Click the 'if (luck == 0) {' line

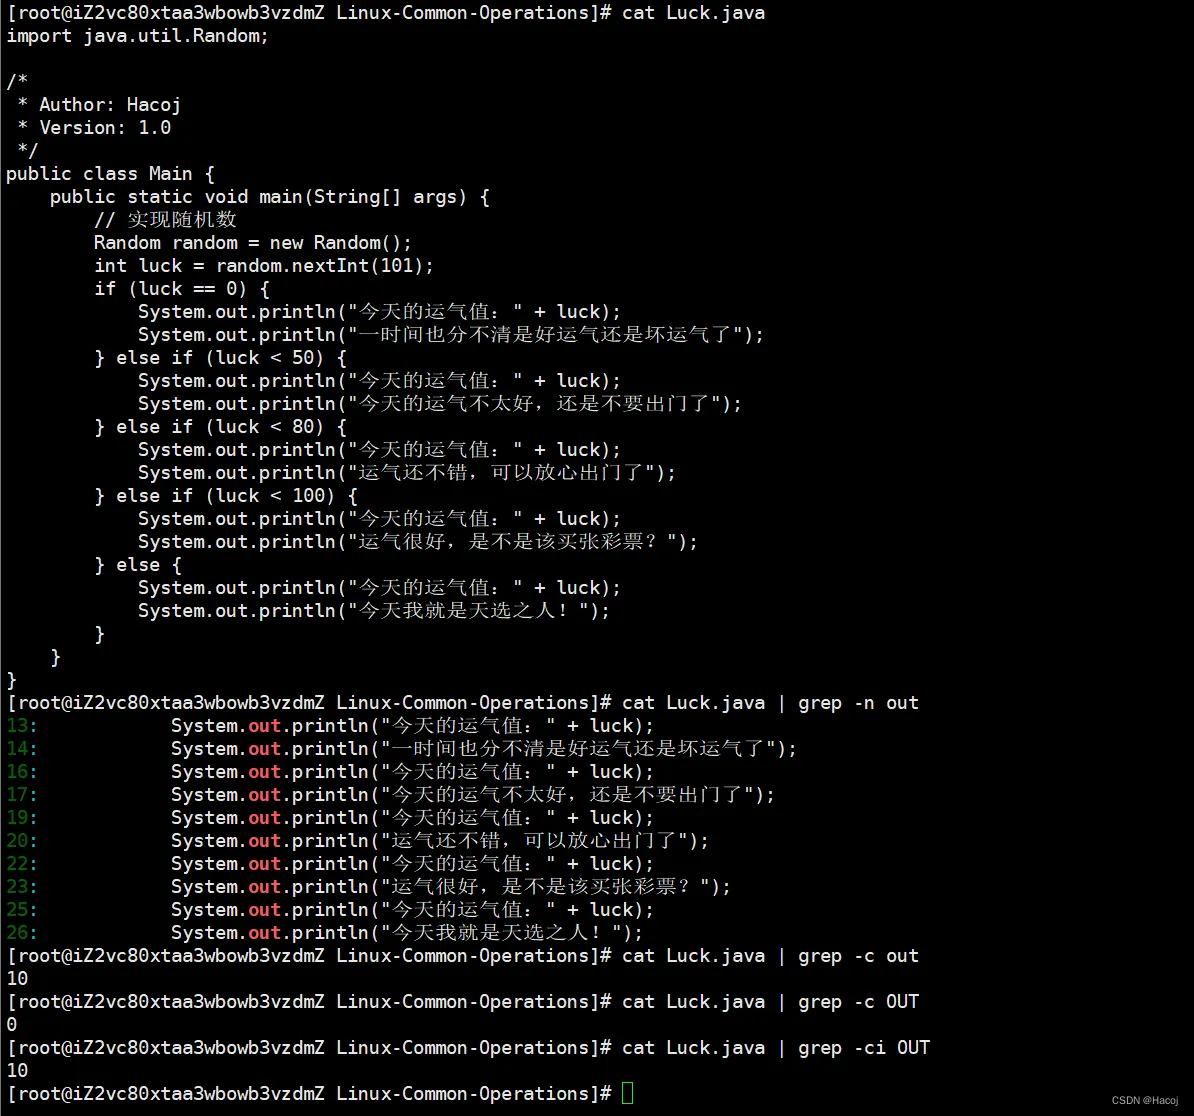(x=182, y=289)
